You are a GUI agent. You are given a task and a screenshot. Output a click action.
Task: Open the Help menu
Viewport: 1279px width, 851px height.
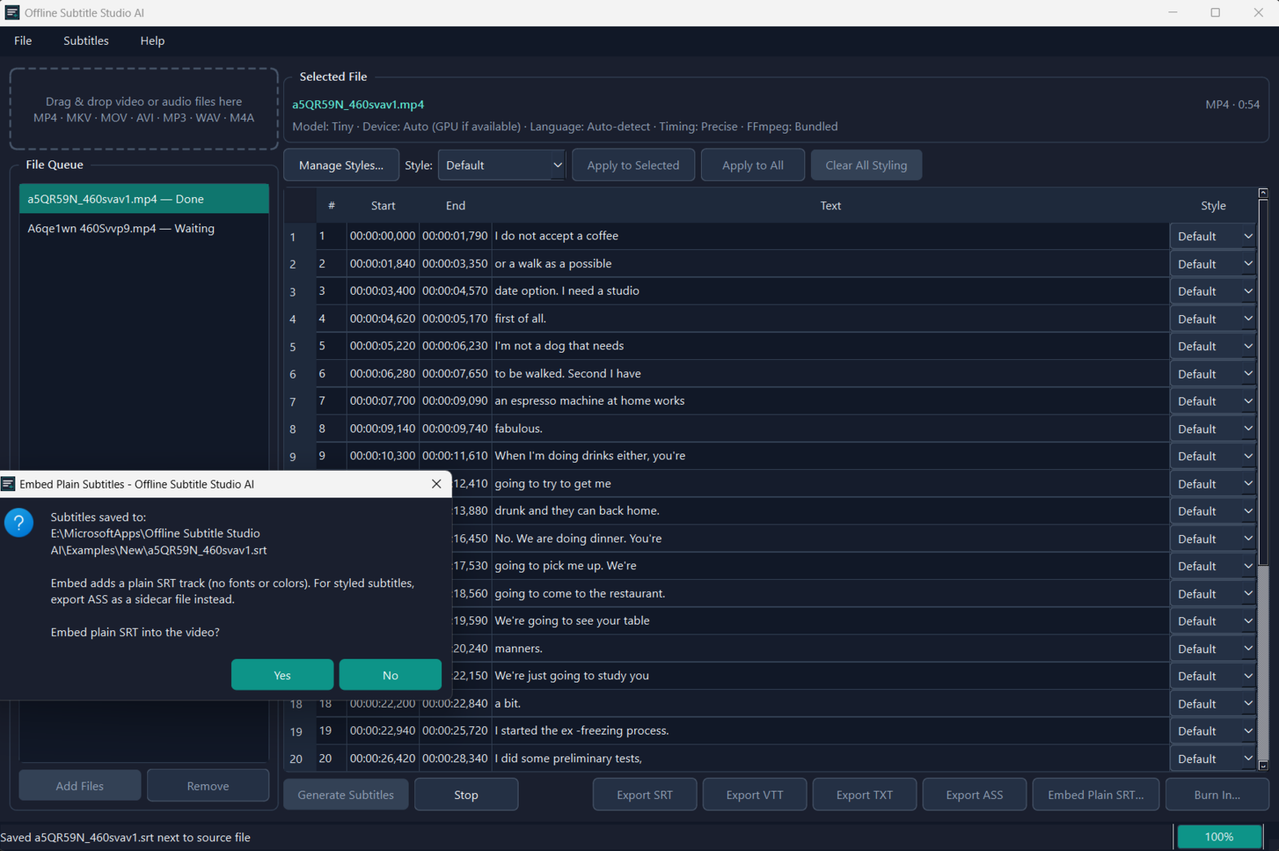(152, 41)
